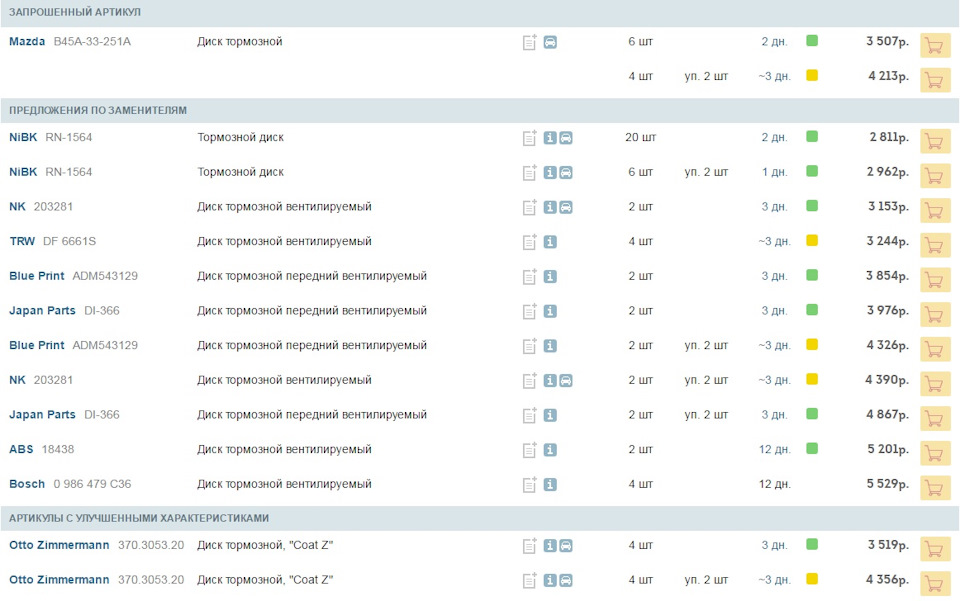
Task: Add Otto Zimmermann at 3 519р to cart
Action: click(935, 550)
